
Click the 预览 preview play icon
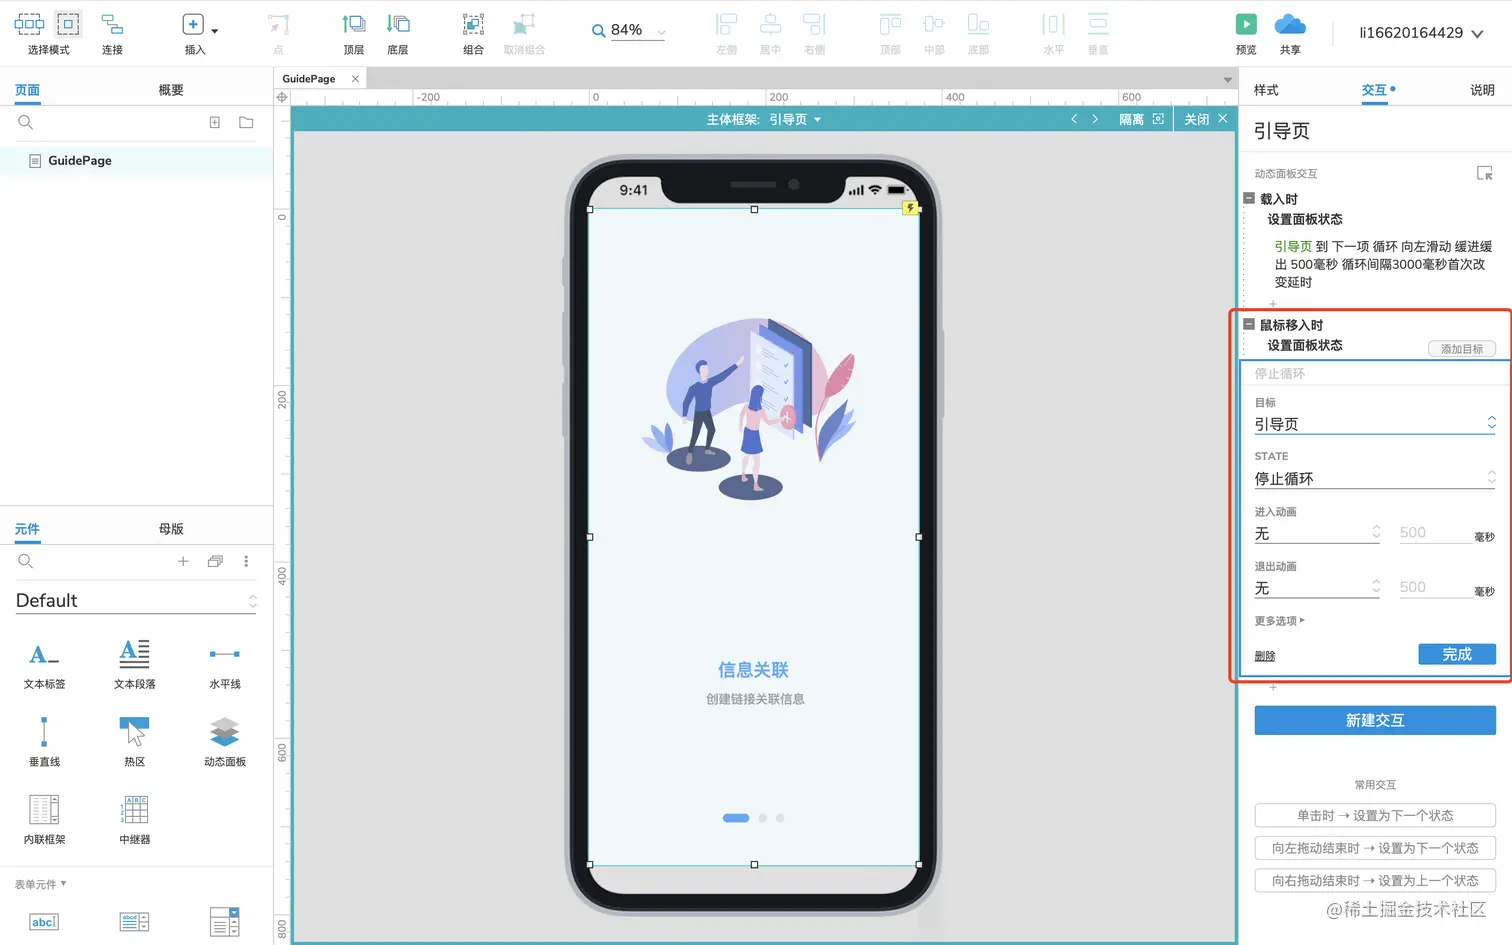[1246, 24]
